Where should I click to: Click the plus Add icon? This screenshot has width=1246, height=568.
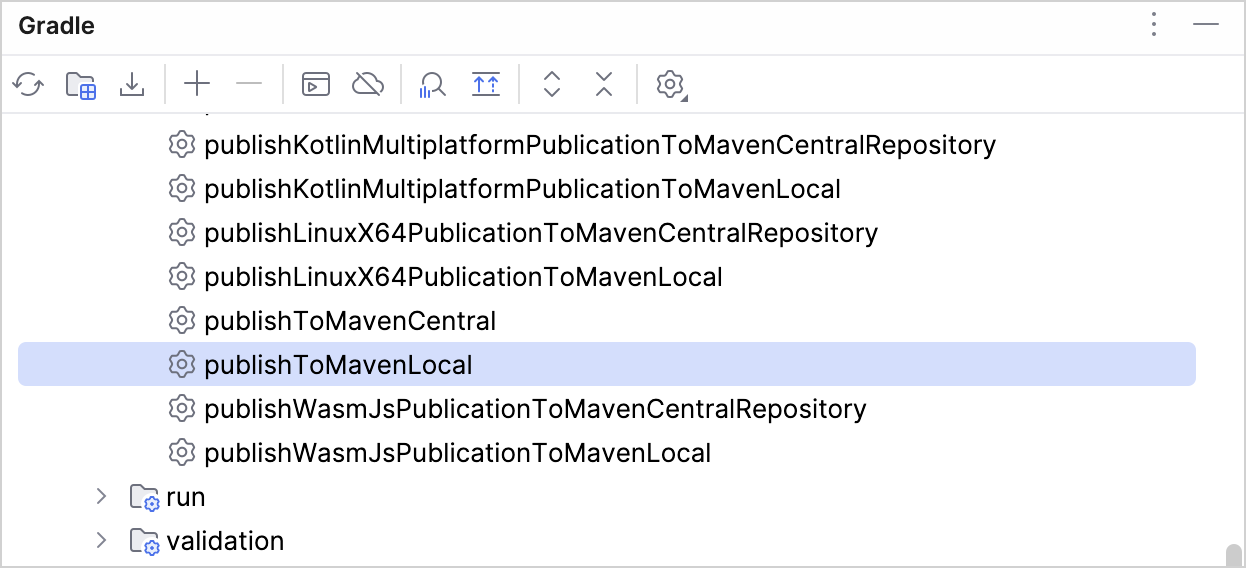point(197,84)
